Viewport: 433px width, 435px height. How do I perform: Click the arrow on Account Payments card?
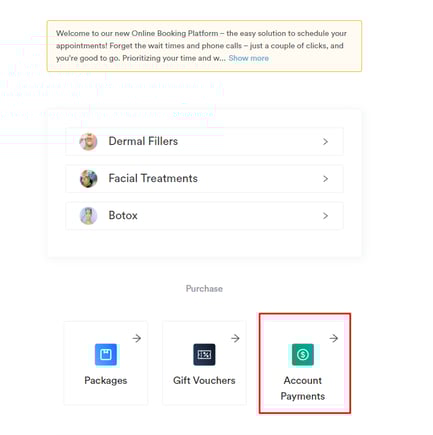pos(334,338)
